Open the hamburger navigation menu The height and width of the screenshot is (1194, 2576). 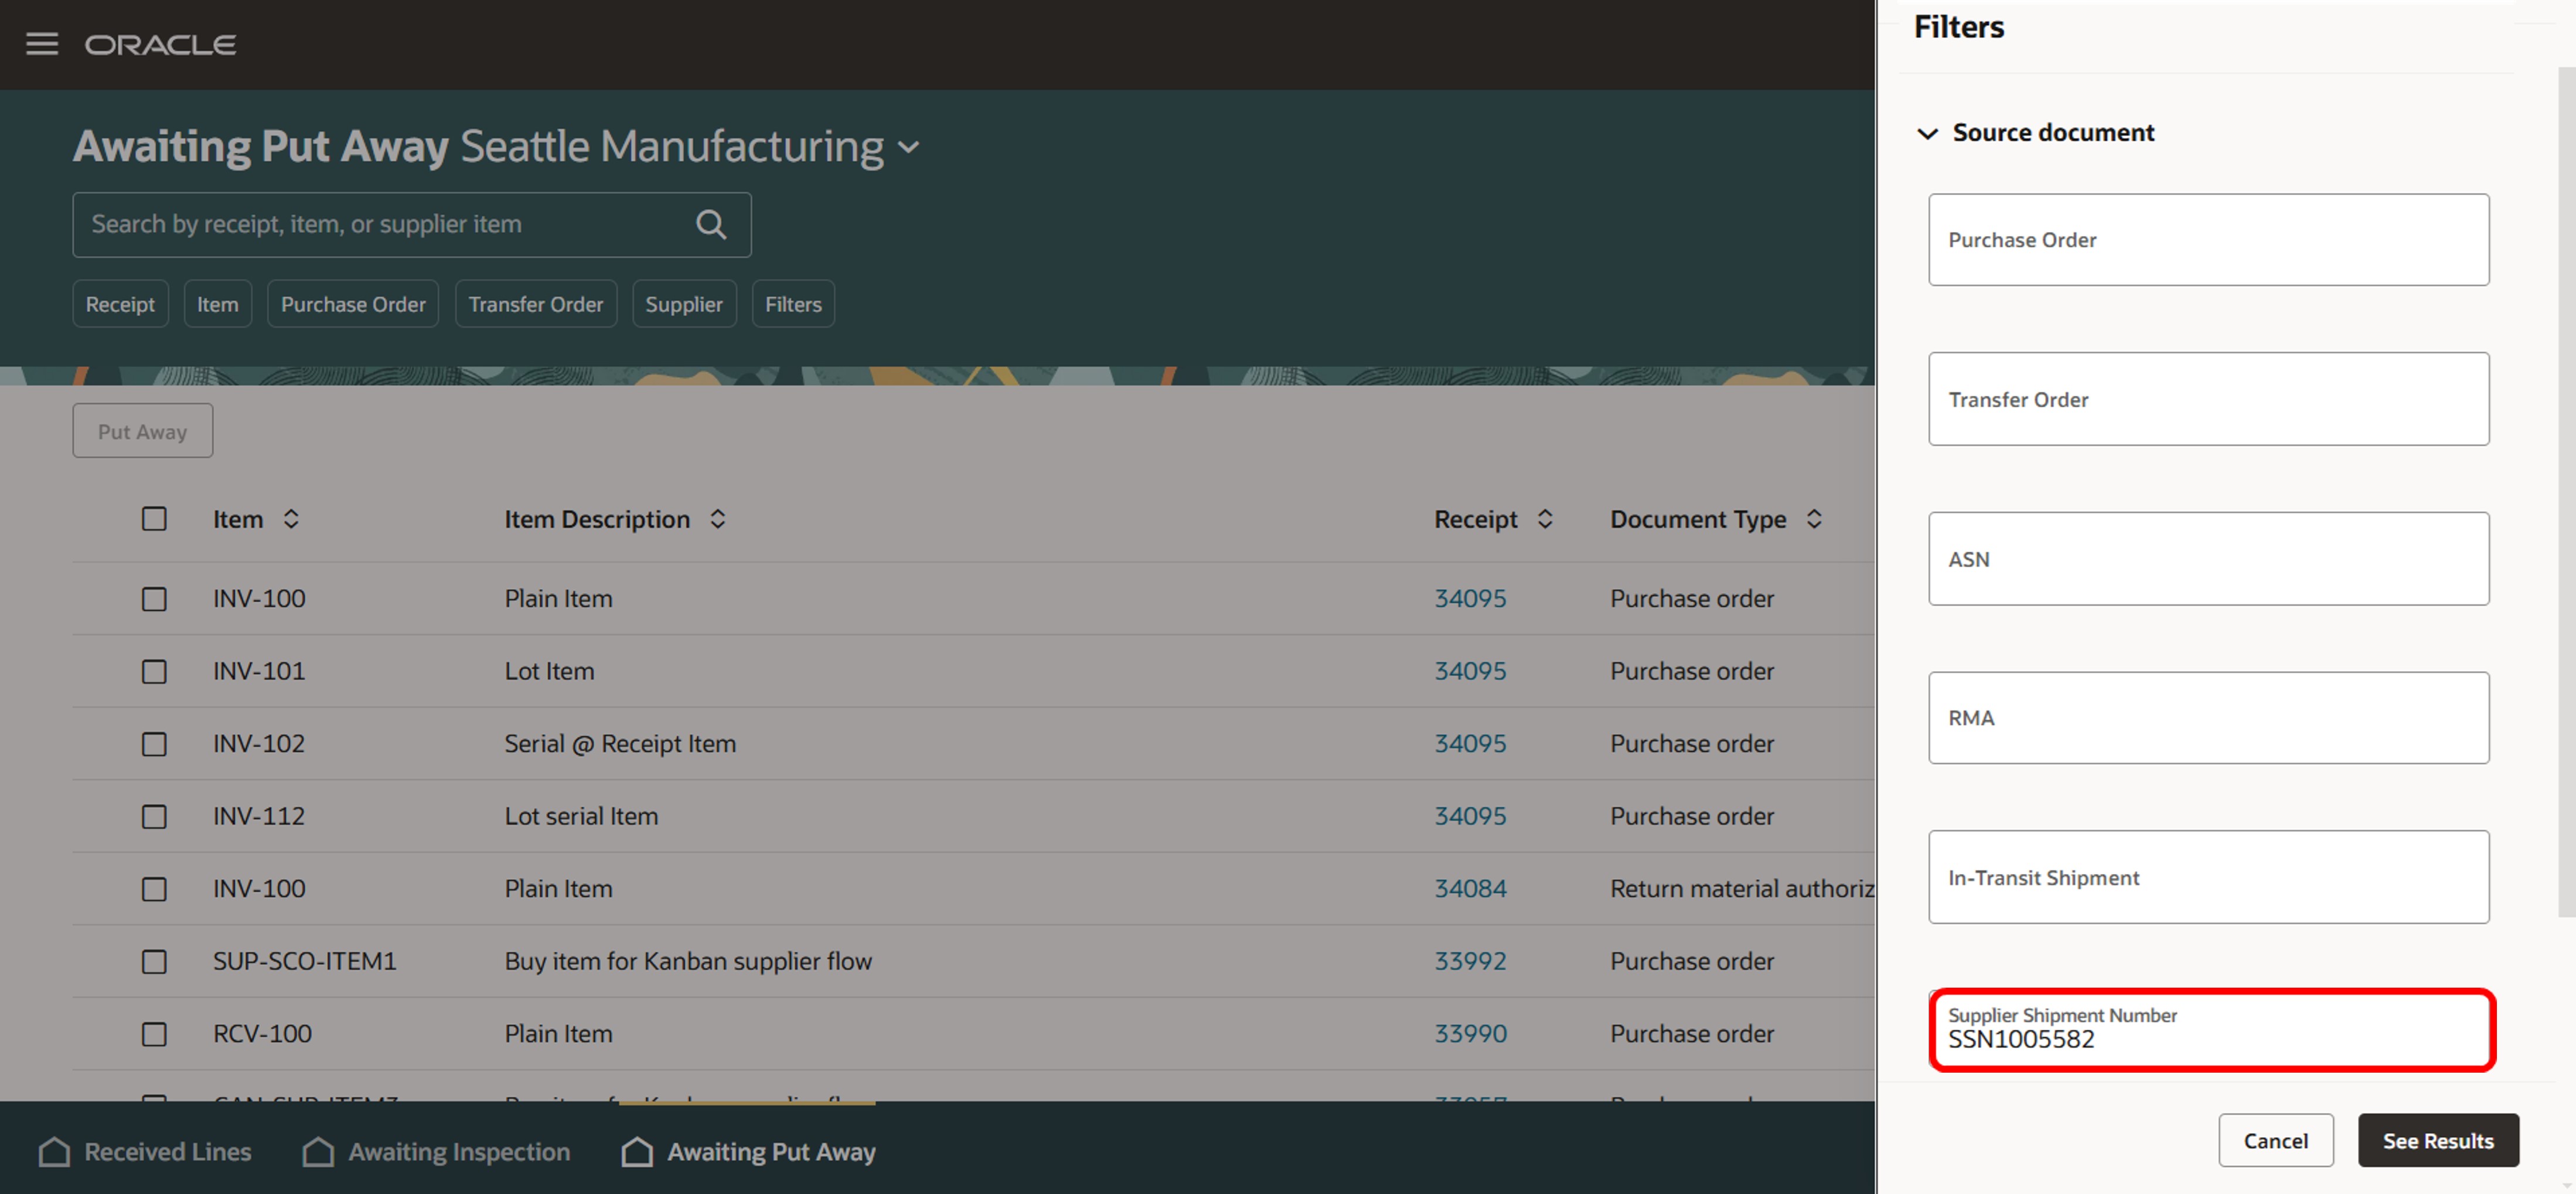[x=41, y=44]
